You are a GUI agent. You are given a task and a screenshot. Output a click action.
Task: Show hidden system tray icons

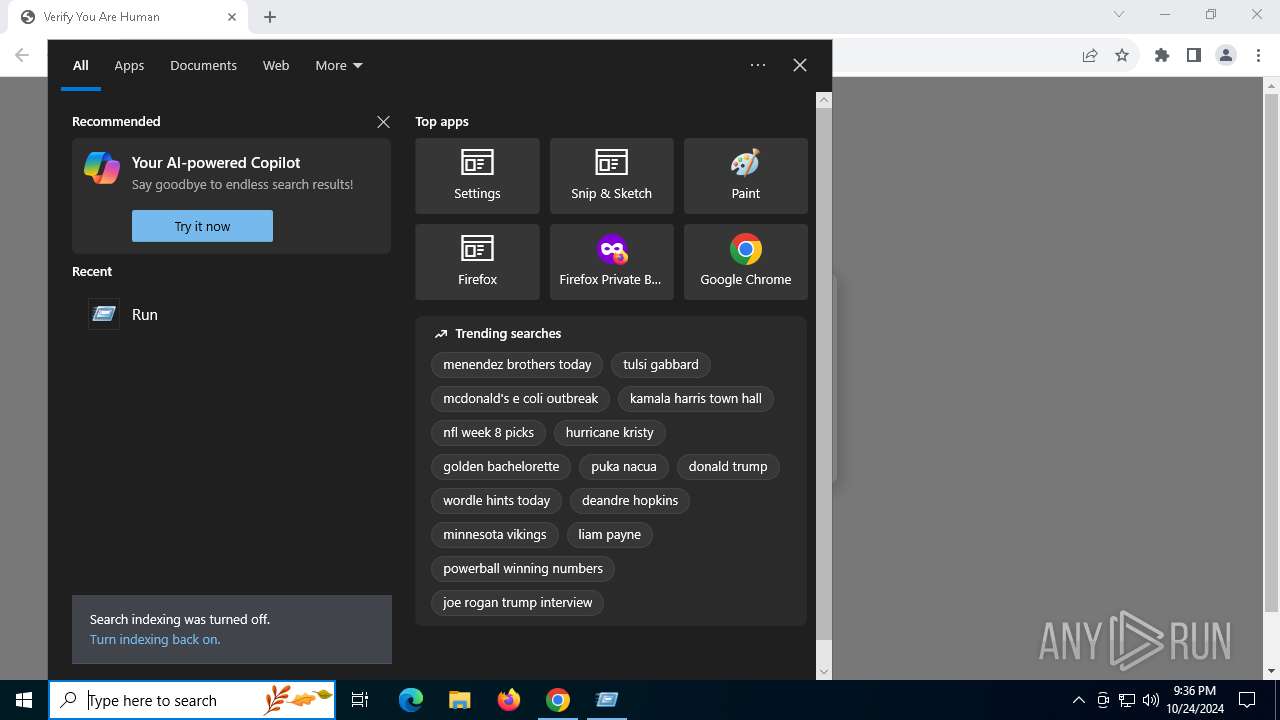pyautogui.click(x=1079, y=700)
